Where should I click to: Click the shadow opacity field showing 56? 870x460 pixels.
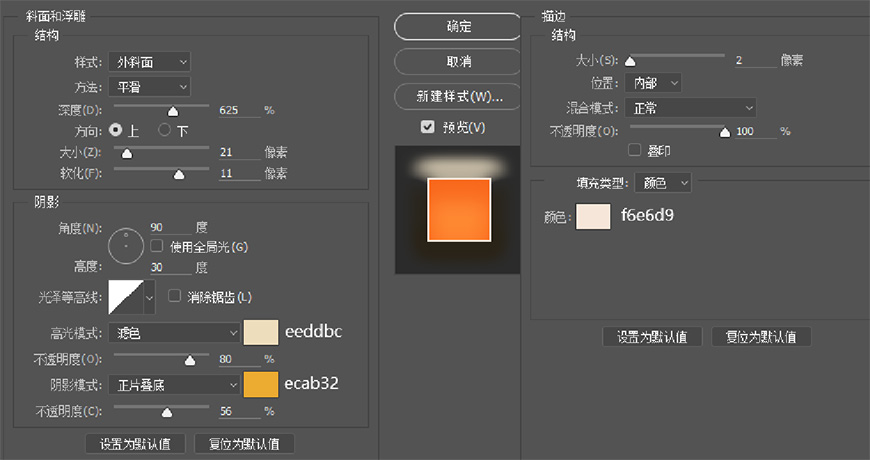pyautogui.click(x=240, y=411)
